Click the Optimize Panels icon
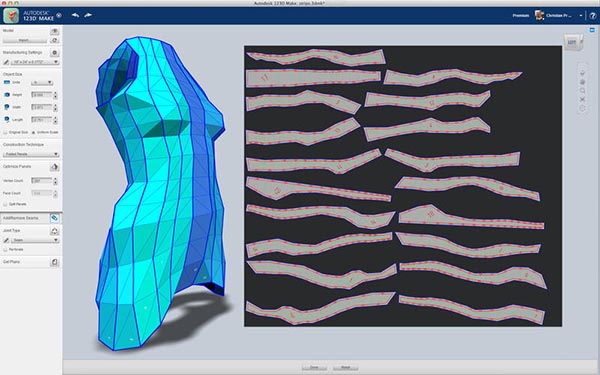This screenshot has height=375, width=600. pyautogui.click(x=54, y=167)
